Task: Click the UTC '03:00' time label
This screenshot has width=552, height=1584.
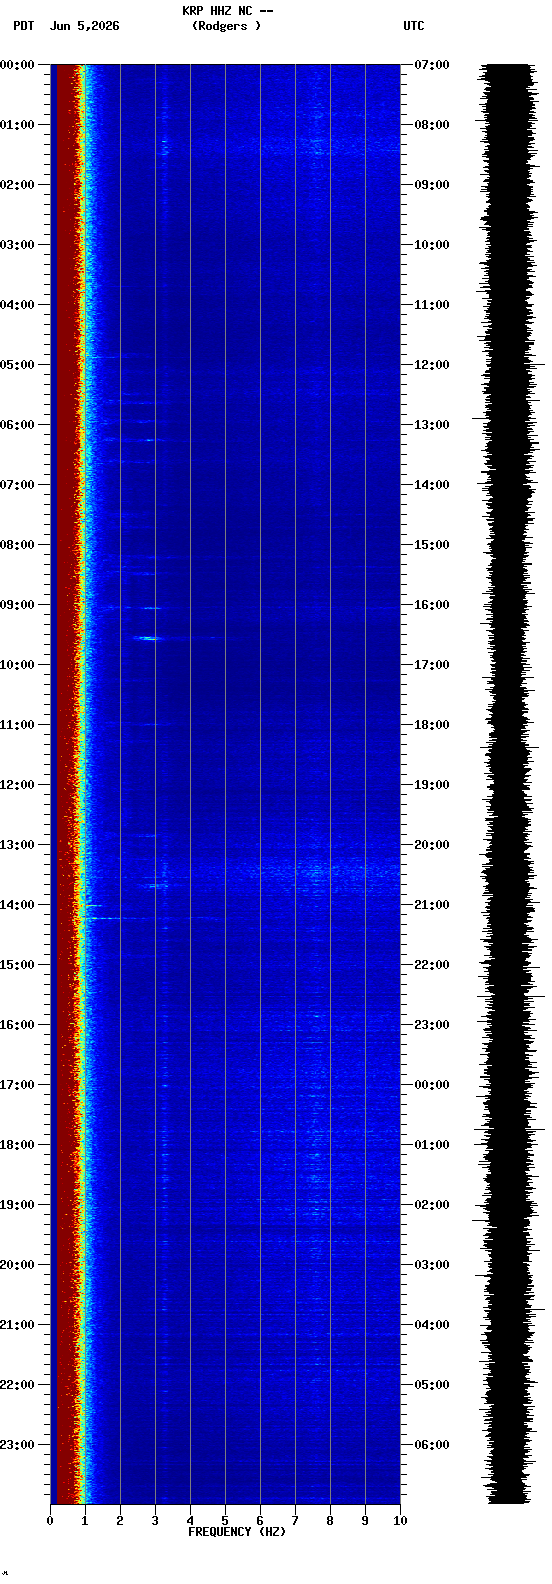Action: pyautogui.click(x=432, y=1265)
